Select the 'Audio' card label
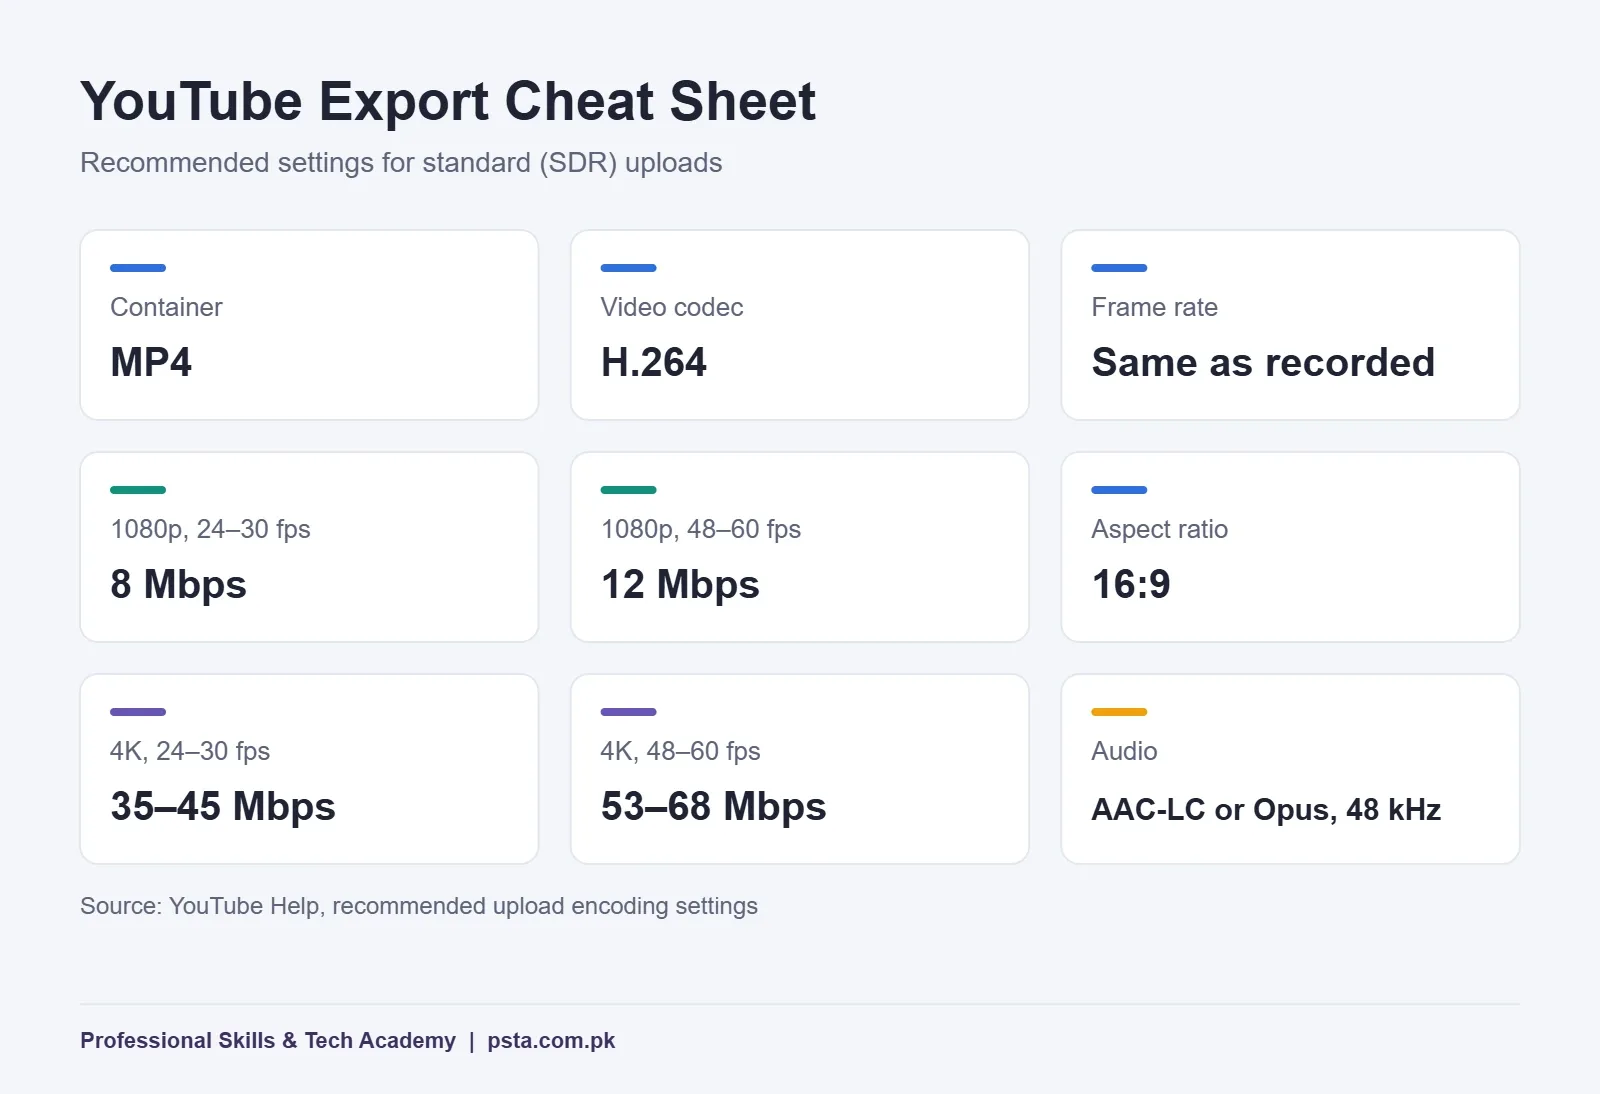Screen dimensions: 1600x1094 [1125, 751]
